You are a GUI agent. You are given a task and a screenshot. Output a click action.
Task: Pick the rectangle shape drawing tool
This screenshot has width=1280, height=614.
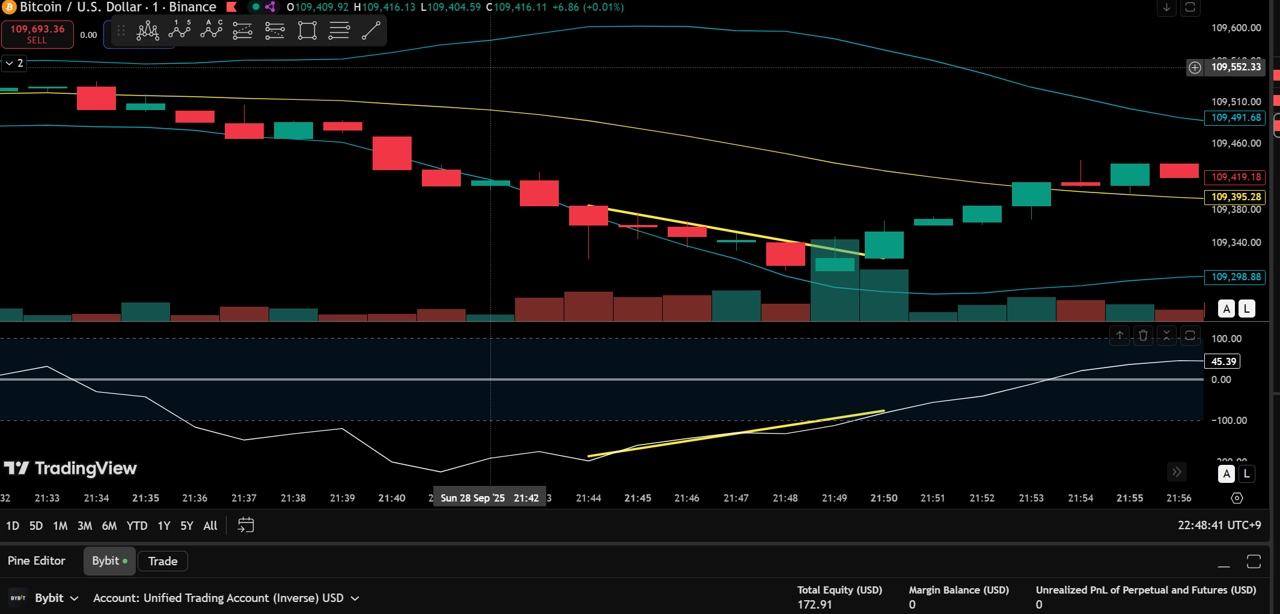[x=307, y=31]
